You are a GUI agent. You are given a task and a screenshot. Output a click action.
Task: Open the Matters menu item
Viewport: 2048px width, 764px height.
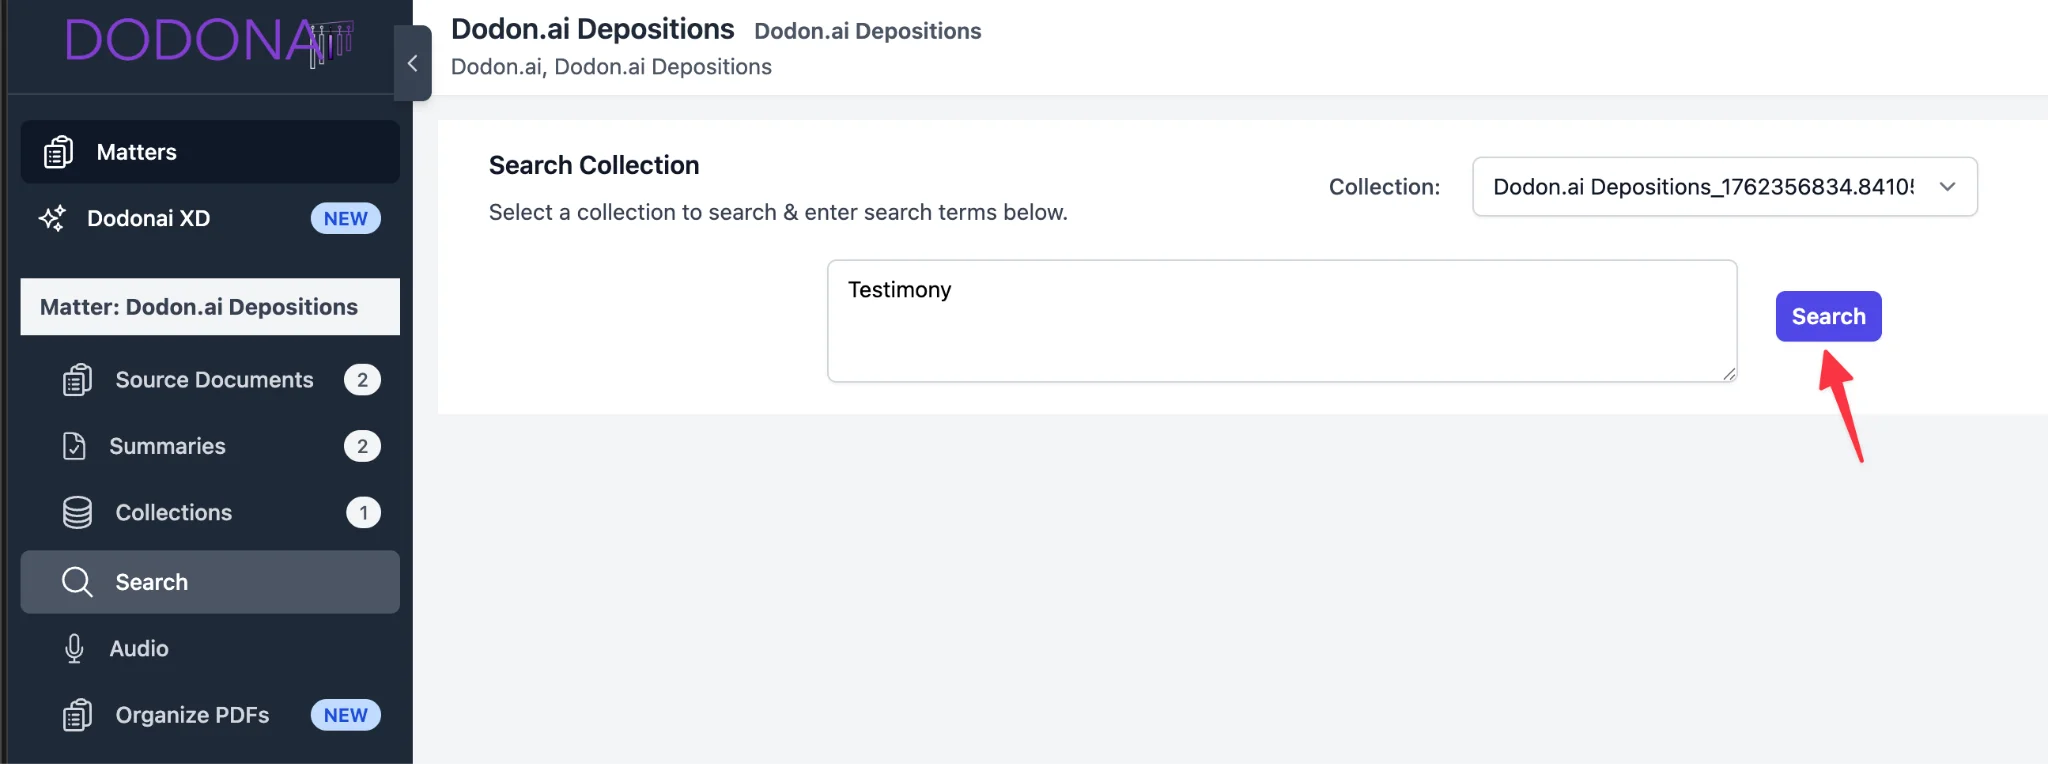[x=137, y=152]
